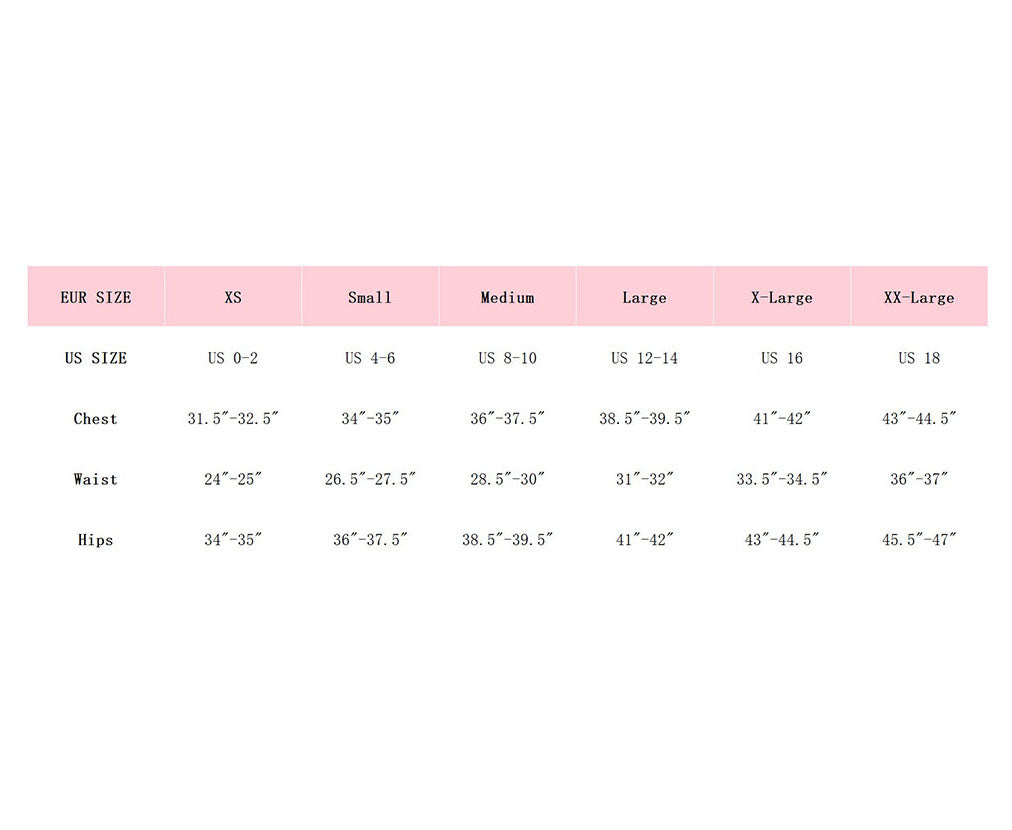
Task: Select the X-Large column header
Action: (x=782, y=297)
